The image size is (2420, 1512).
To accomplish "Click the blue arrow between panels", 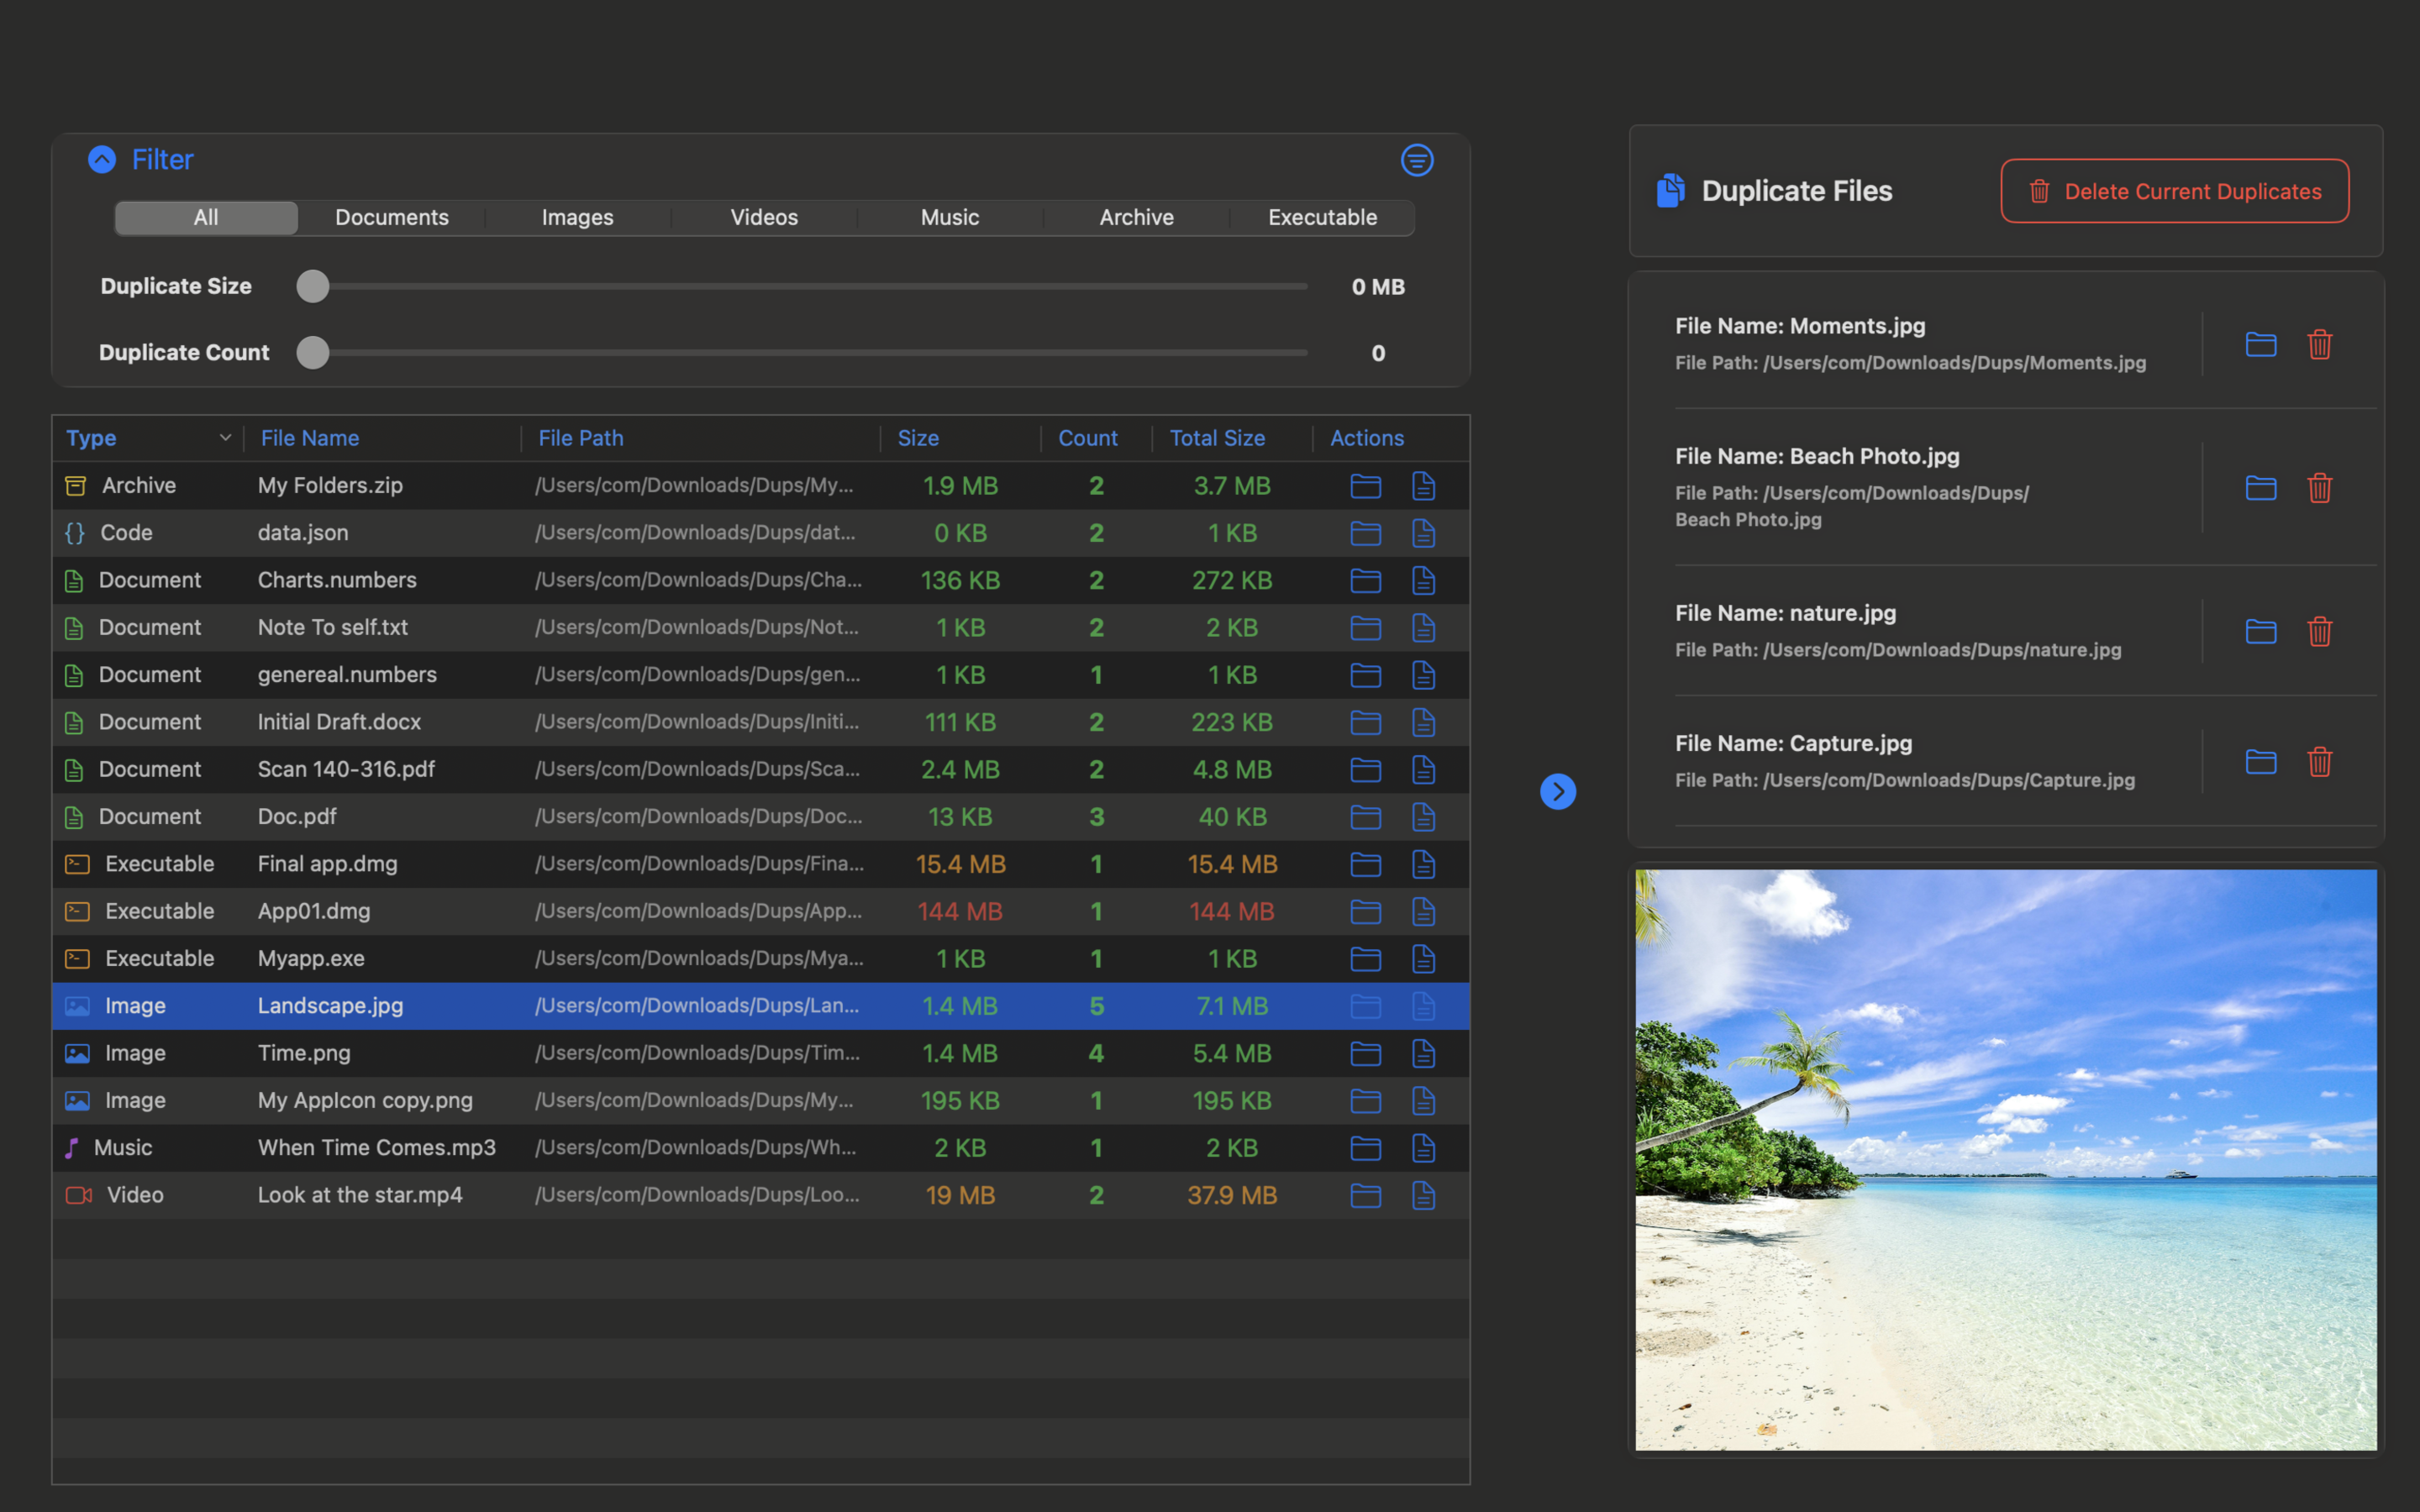I will tap(1558, 791).
